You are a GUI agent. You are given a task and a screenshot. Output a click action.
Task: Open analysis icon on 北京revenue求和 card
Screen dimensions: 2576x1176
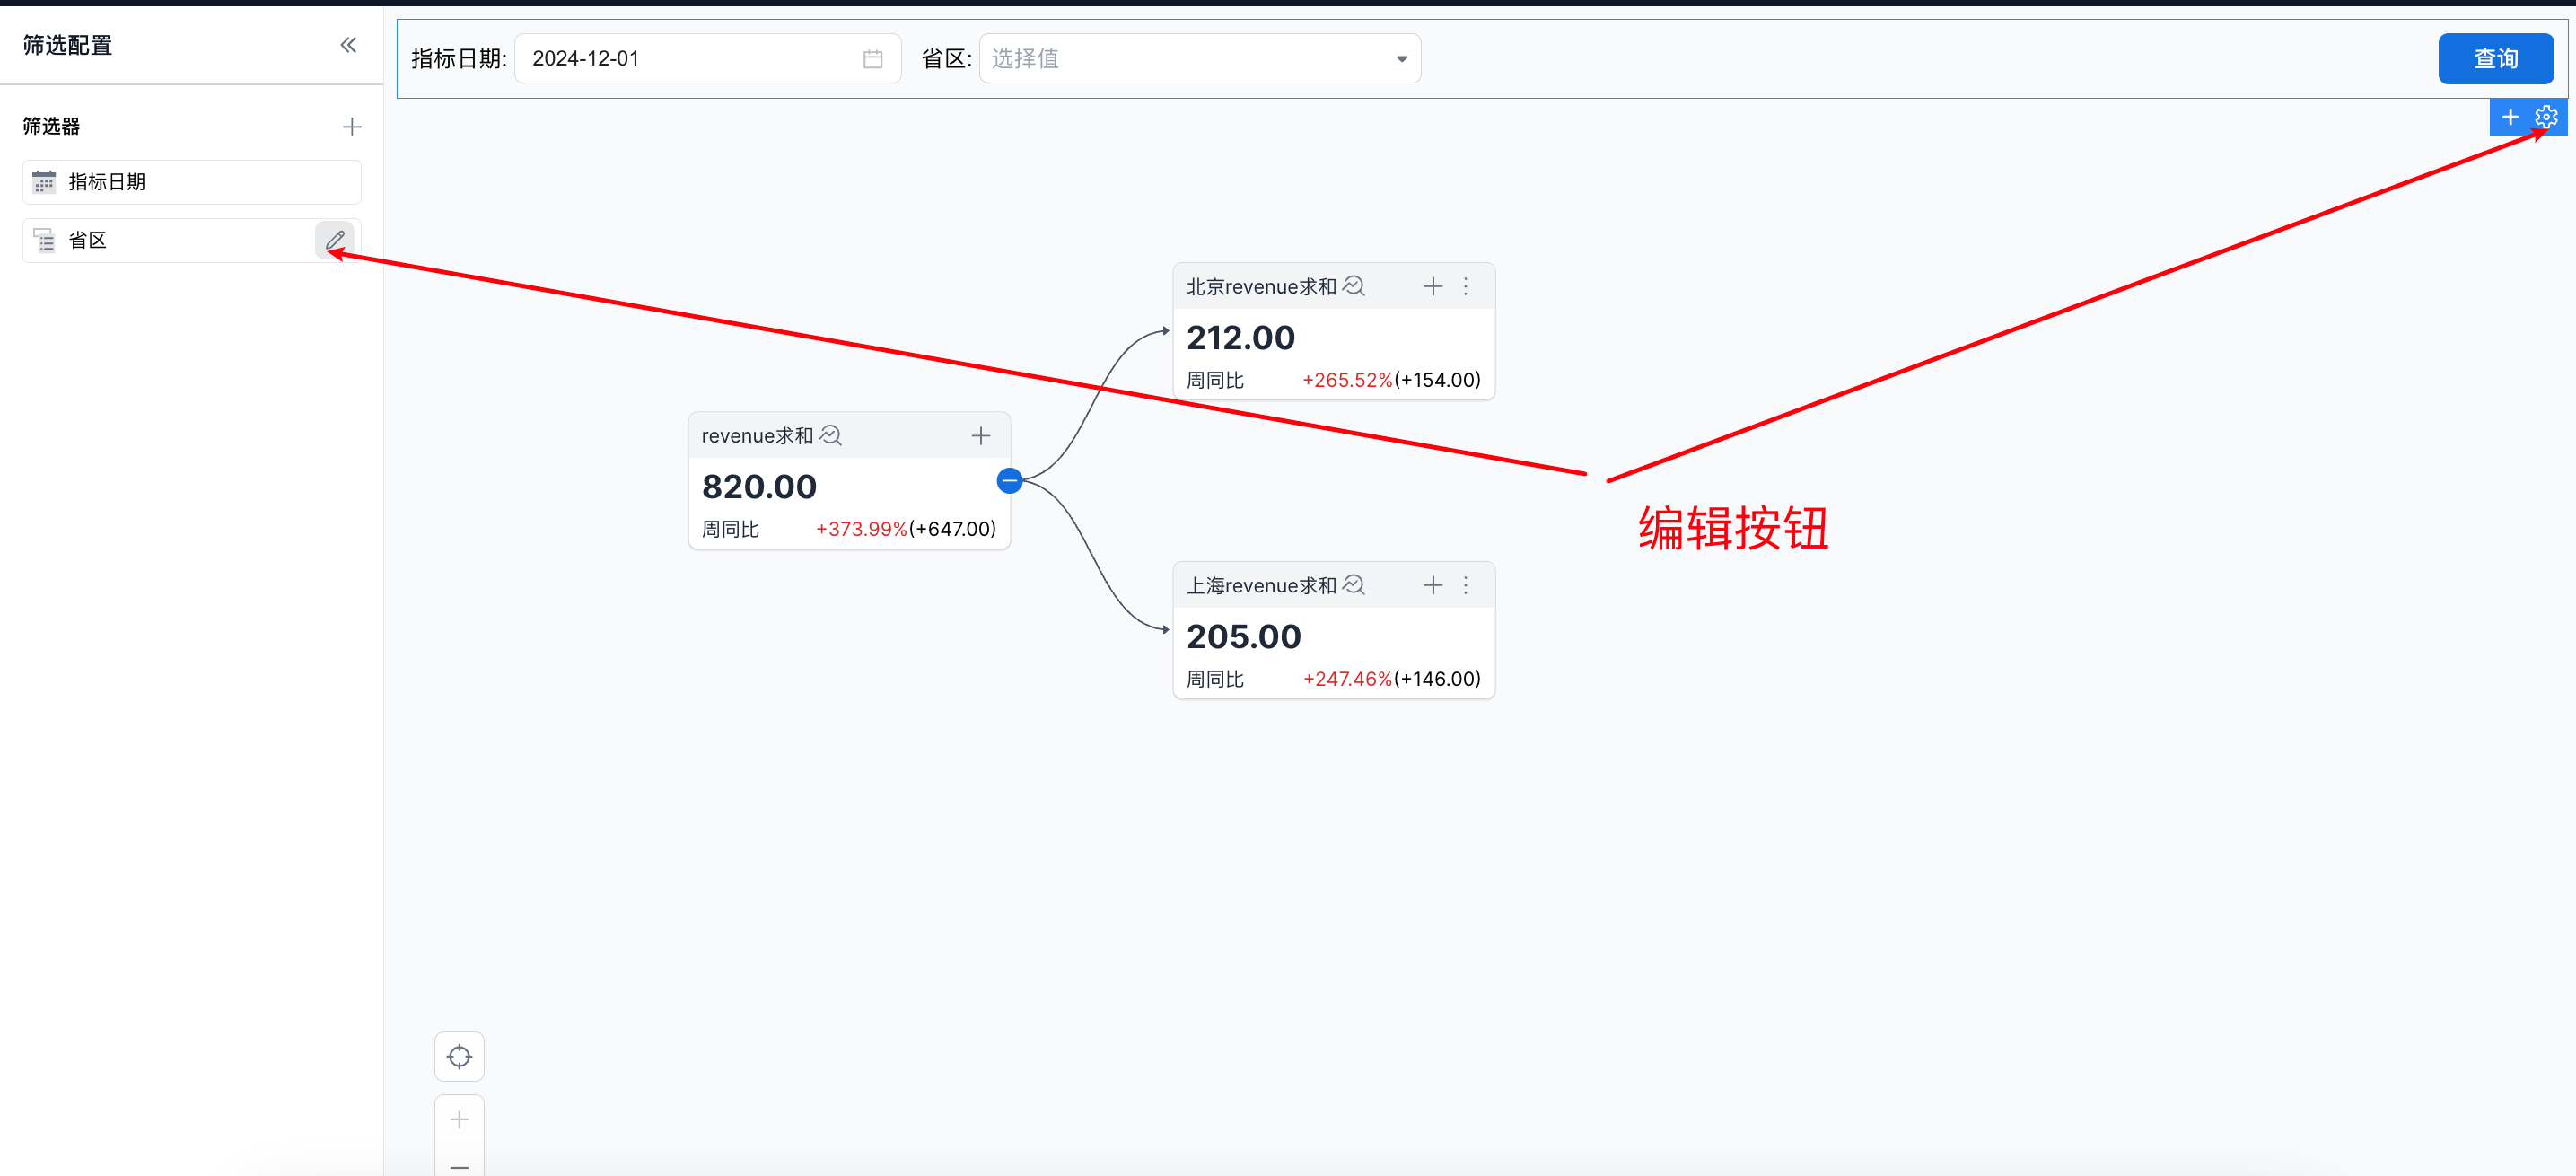coord(1353,287)
